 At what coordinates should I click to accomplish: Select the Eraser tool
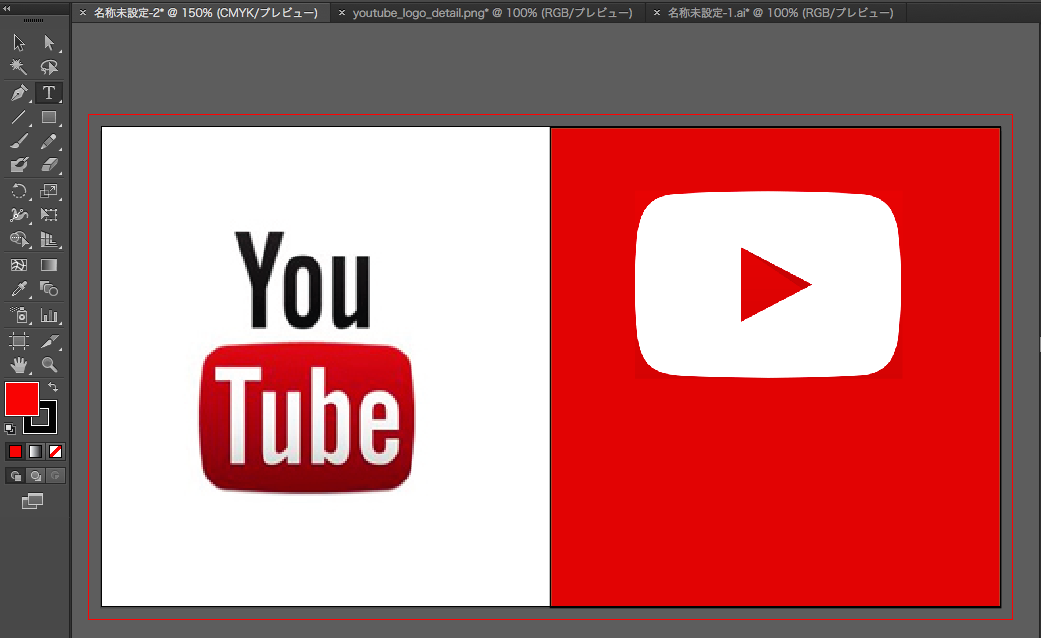pyautogui.click(x=49, y=165)
